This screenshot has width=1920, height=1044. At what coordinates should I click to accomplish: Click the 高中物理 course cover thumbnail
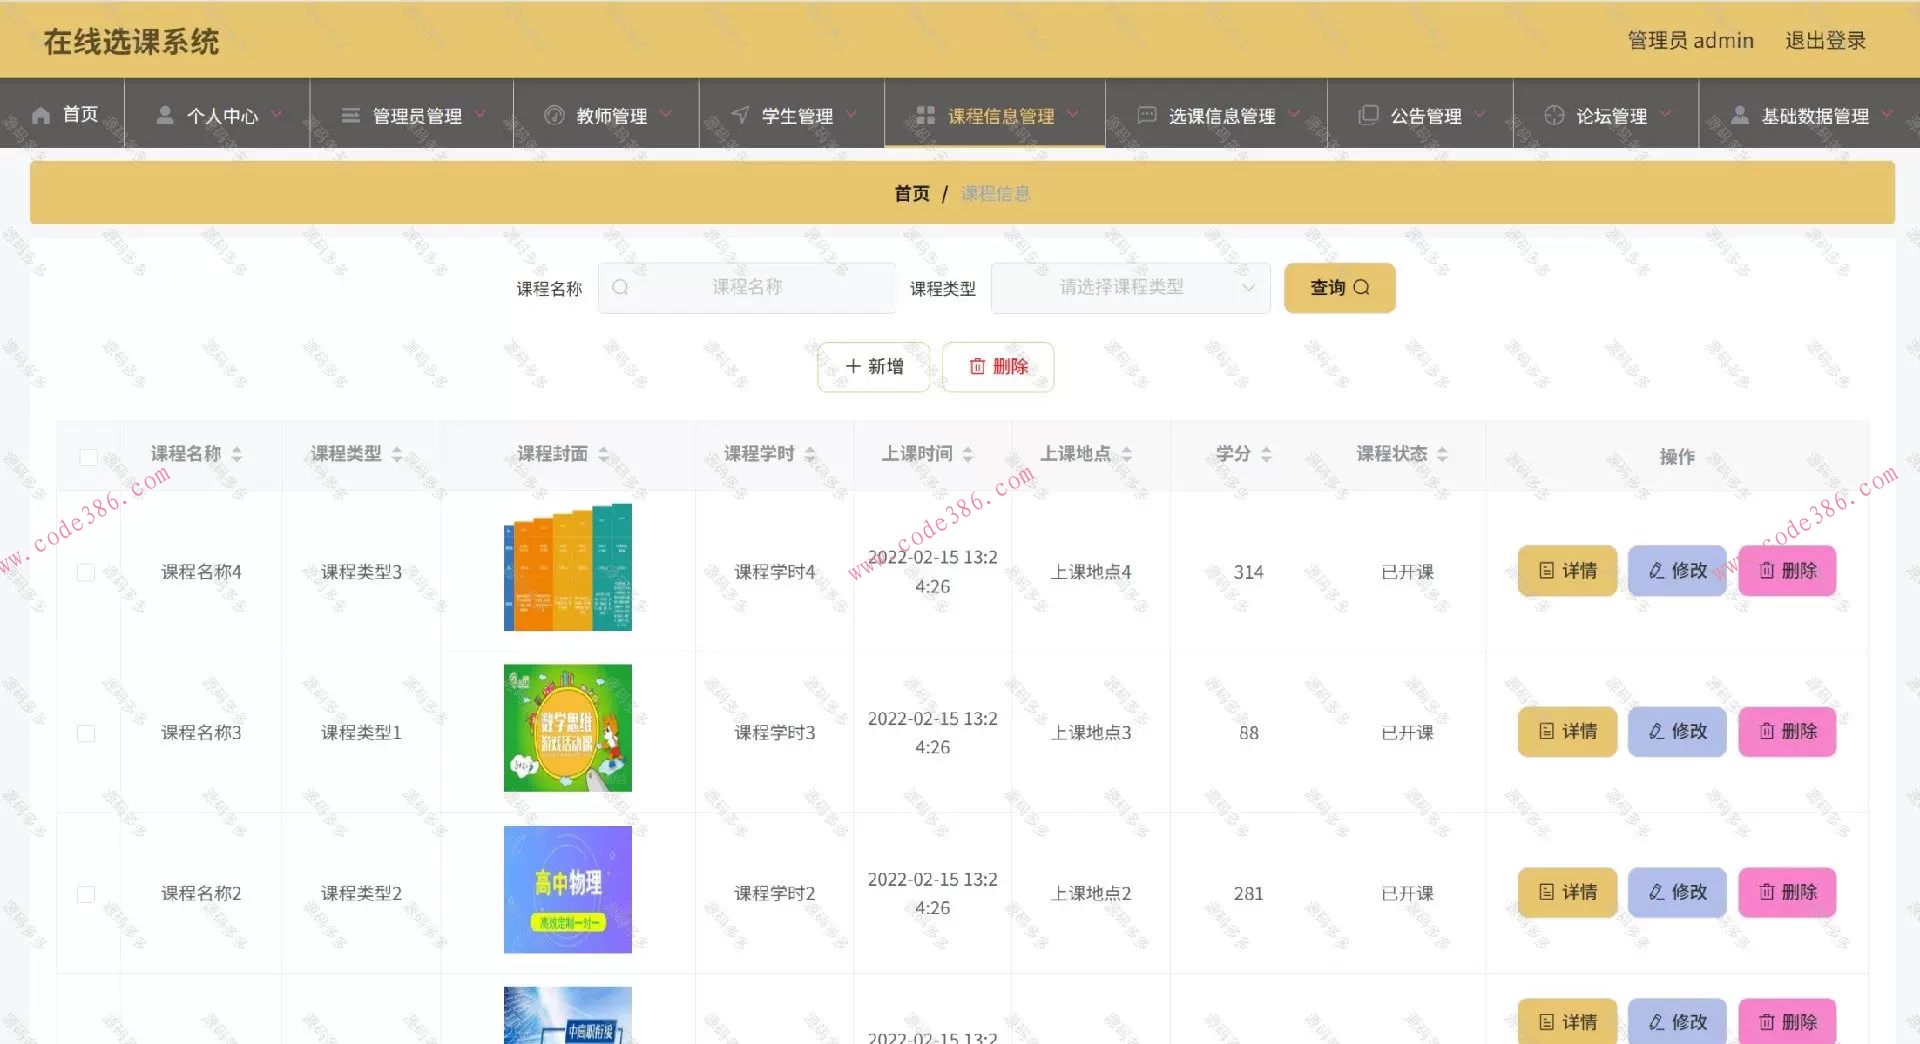[567, 889]
